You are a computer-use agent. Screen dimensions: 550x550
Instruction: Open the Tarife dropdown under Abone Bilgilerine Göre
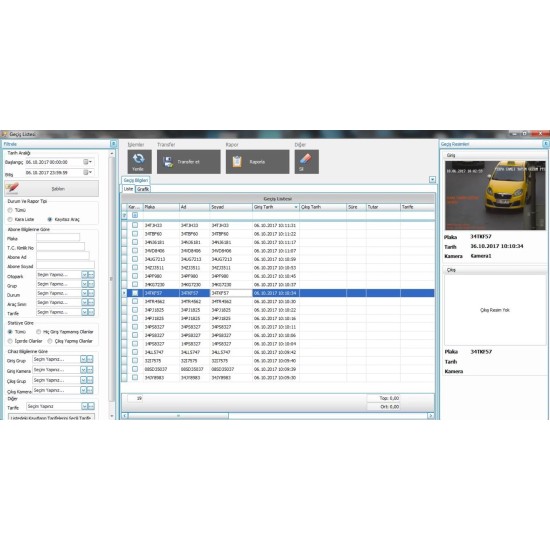pyautogui.click(x=84, y=312)
